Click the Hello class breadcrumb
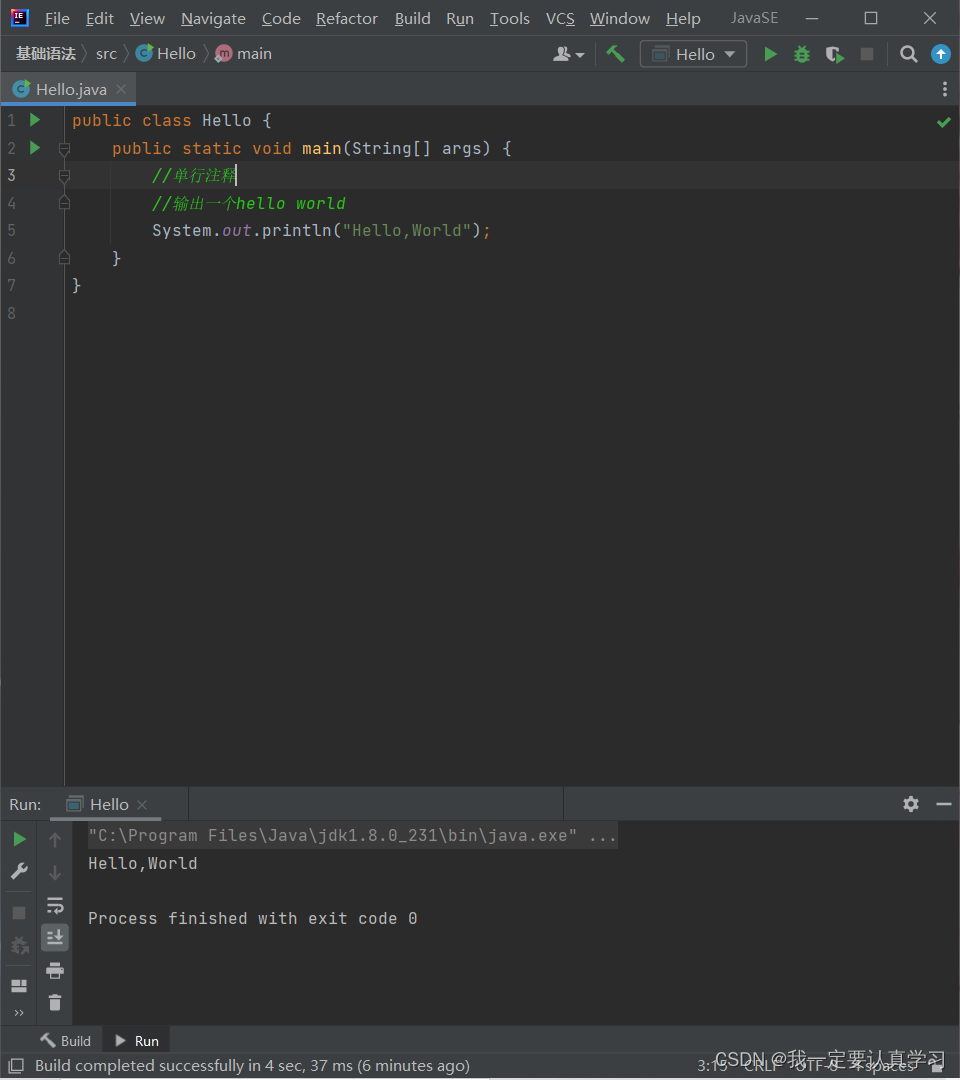 pos(166,54)
